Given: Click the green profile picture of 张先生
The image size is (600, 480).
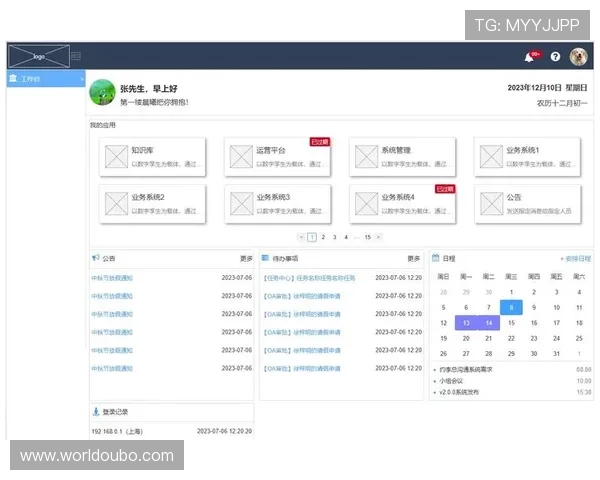Looking at the screenshot, I should [x=102, y=92].
